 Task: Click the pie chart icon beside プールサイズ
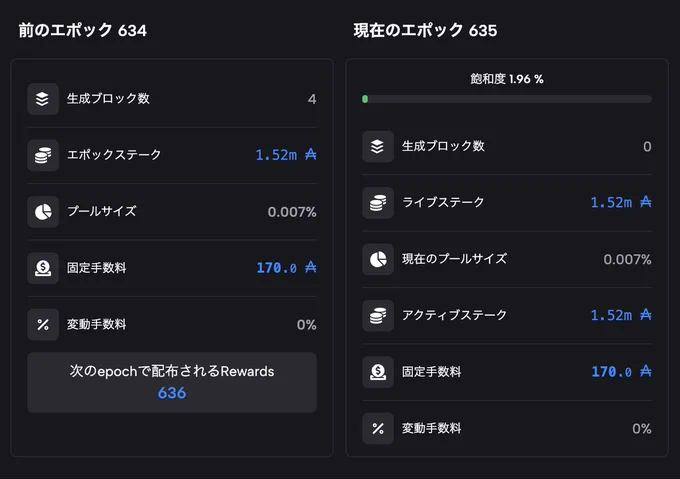[42, 212]
